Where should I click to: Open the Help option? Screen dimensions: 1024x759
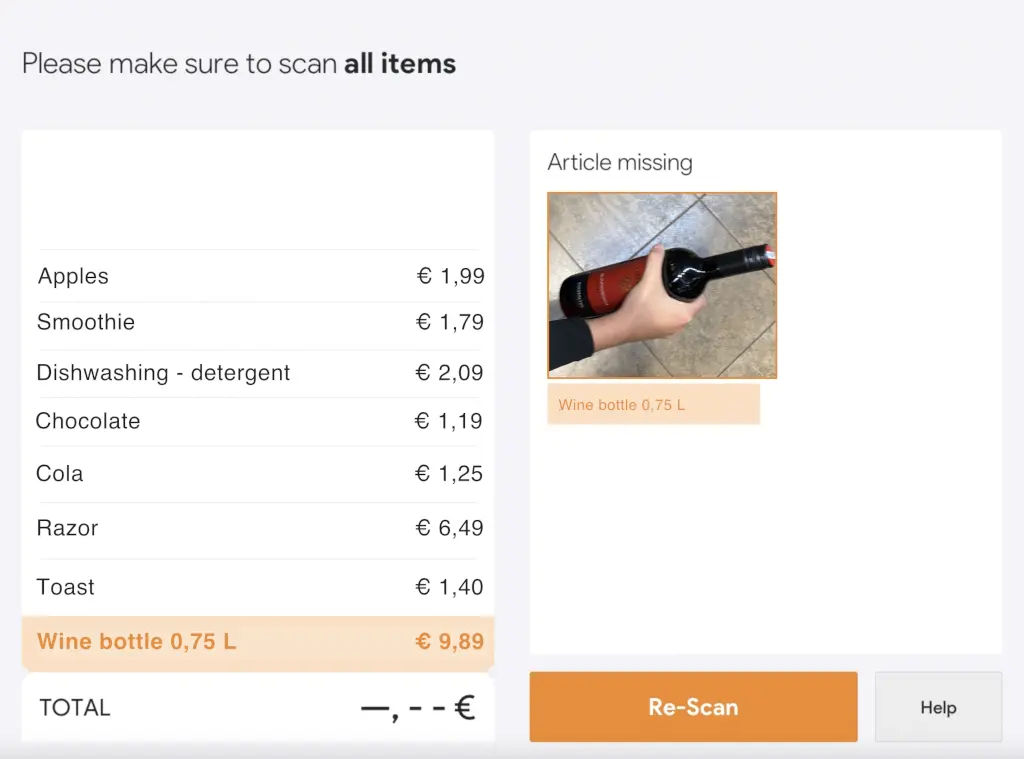pyautogui.click(x=938, y=707)
